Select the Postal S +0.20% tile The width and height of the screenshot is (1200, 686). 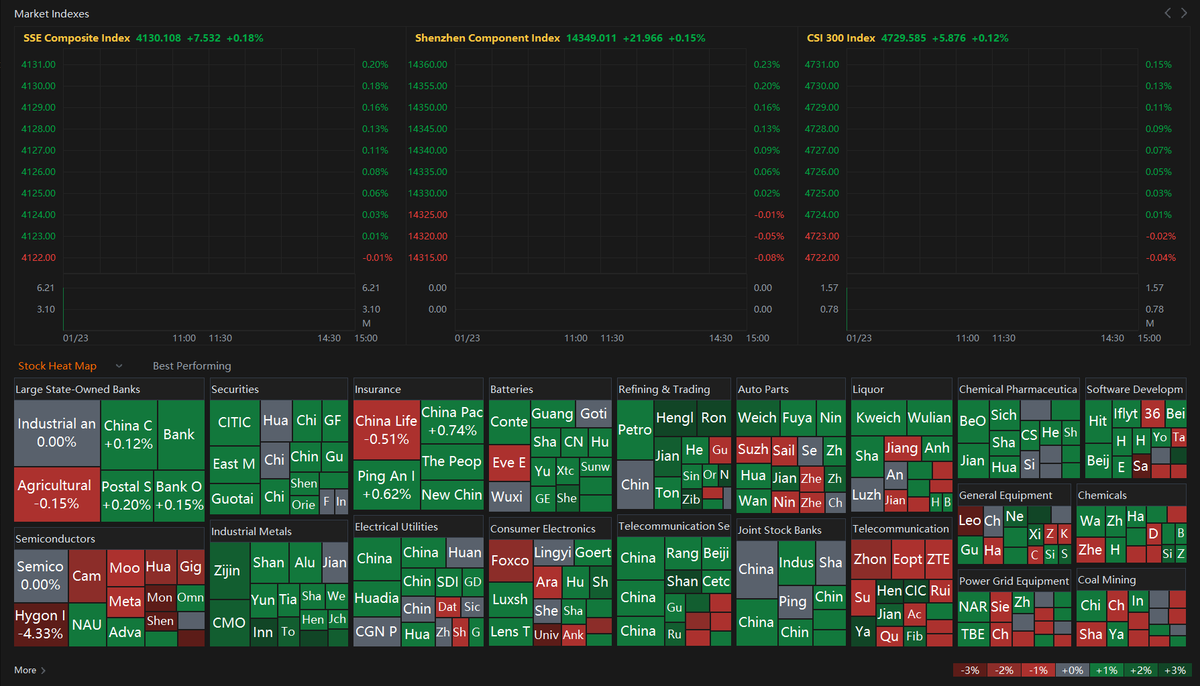point(127,496)
